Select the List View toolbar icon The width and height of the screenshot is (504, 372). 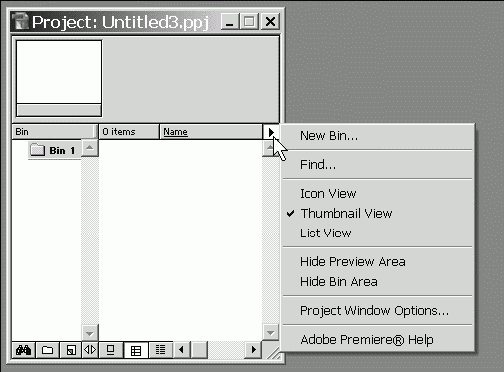click(160, 350)
